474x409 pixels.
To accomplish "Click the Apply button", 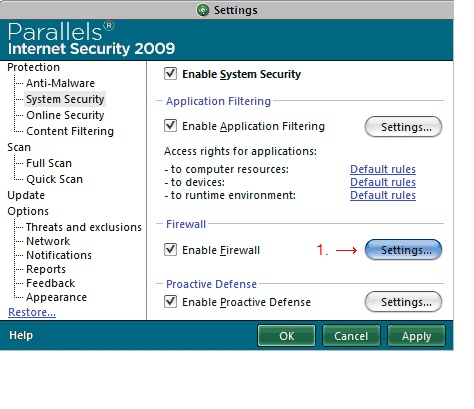I will [416, 336].
